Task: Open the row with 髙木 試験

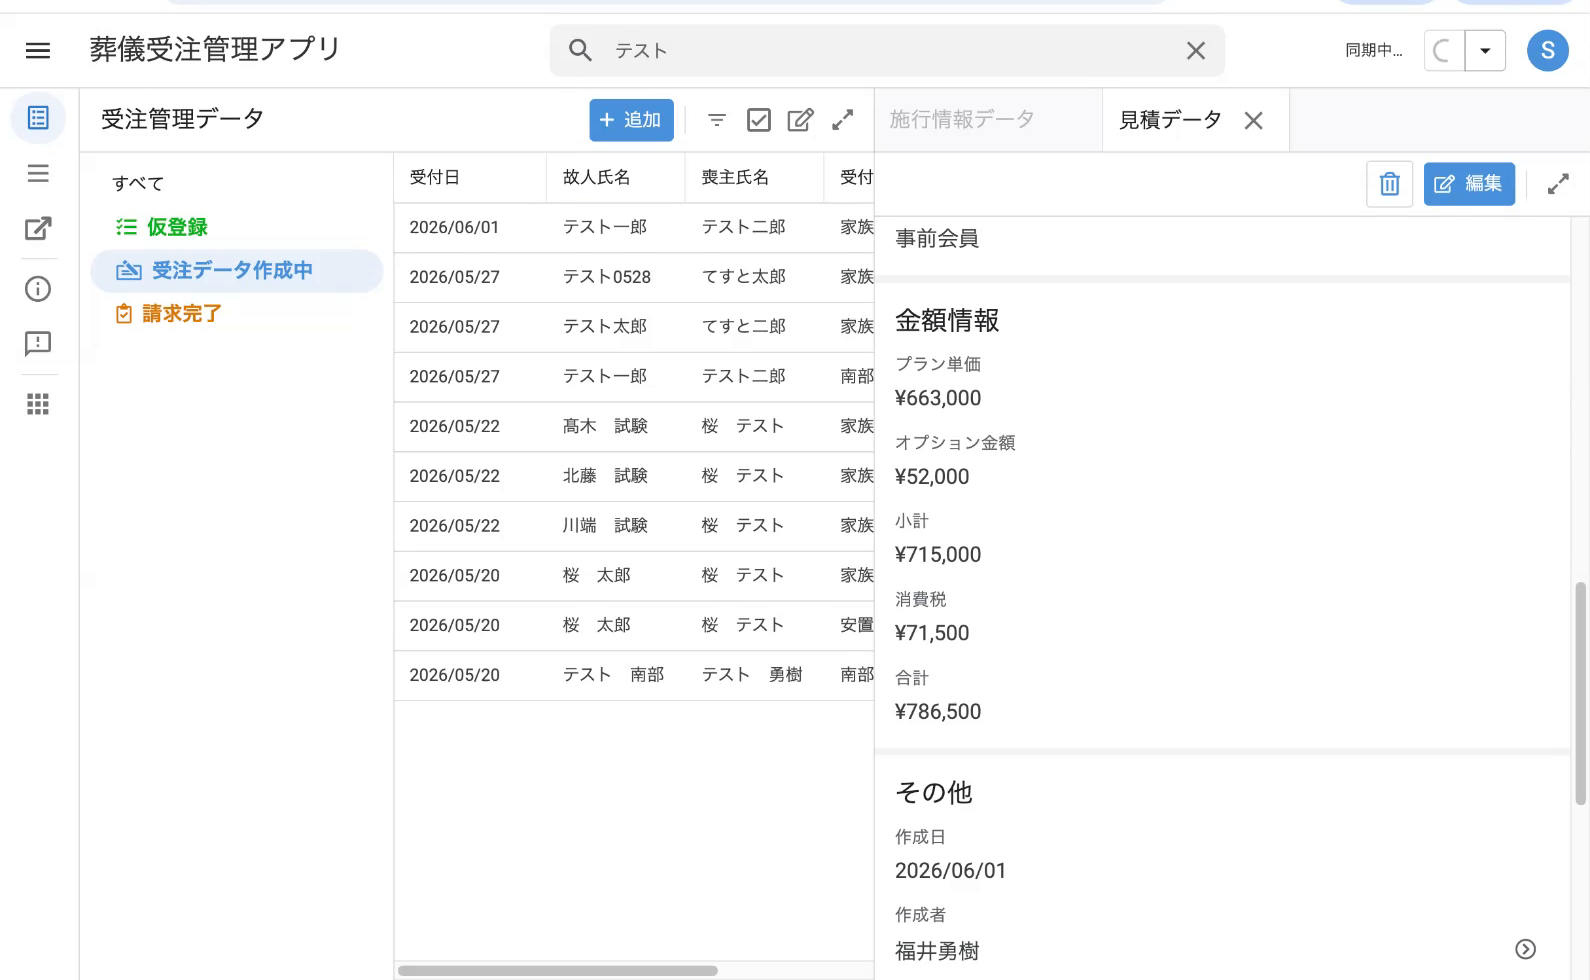Action: click(x=634, y=426)
